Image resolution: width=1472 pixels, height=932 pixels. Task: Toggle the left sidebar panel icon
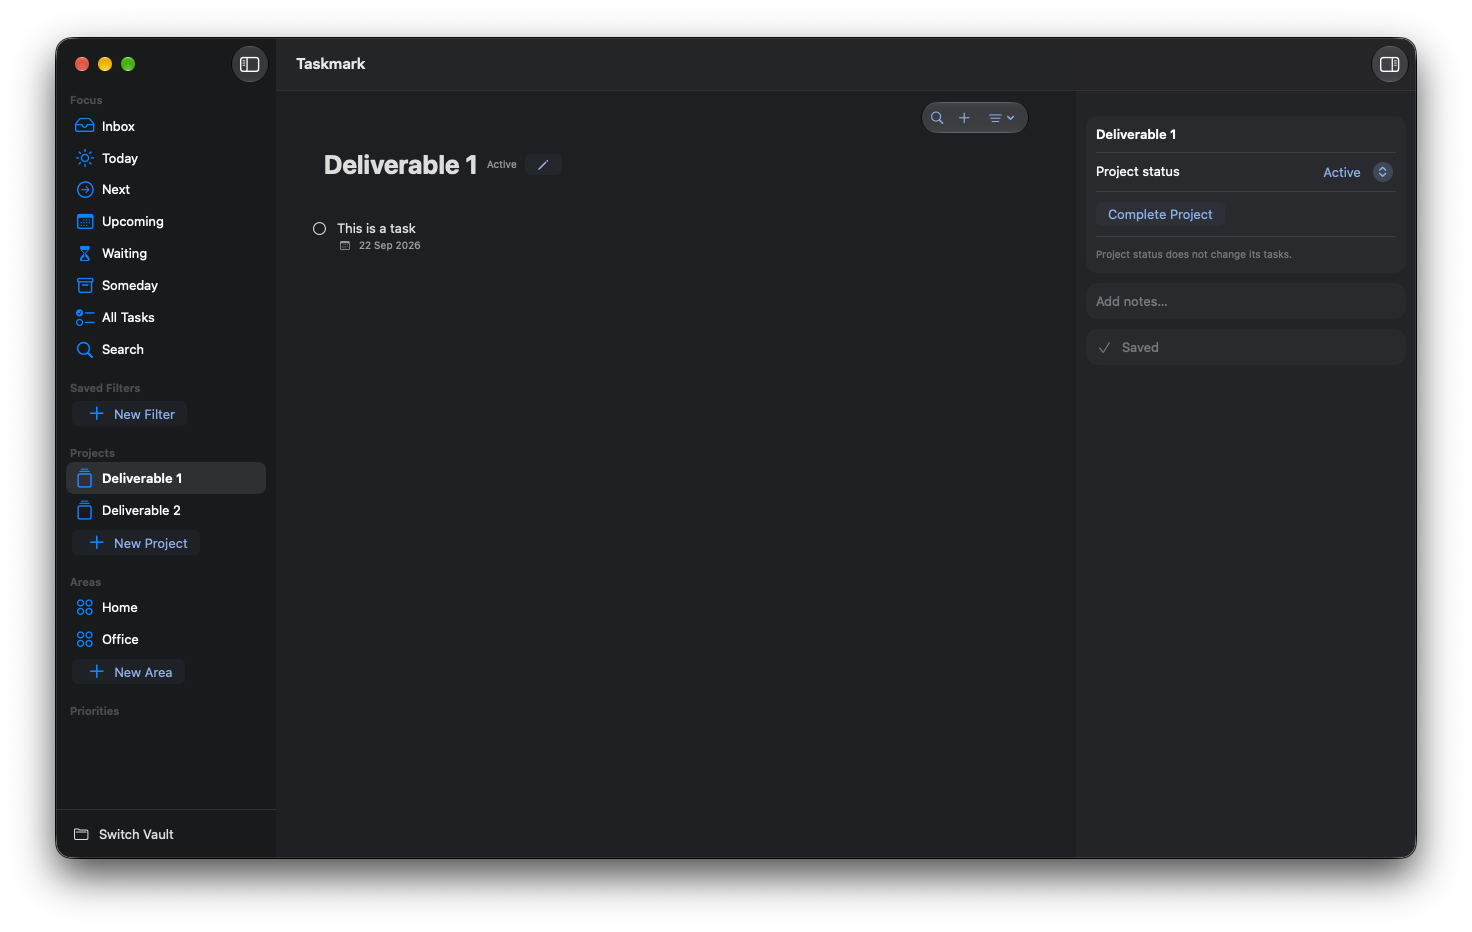point(250,64)
